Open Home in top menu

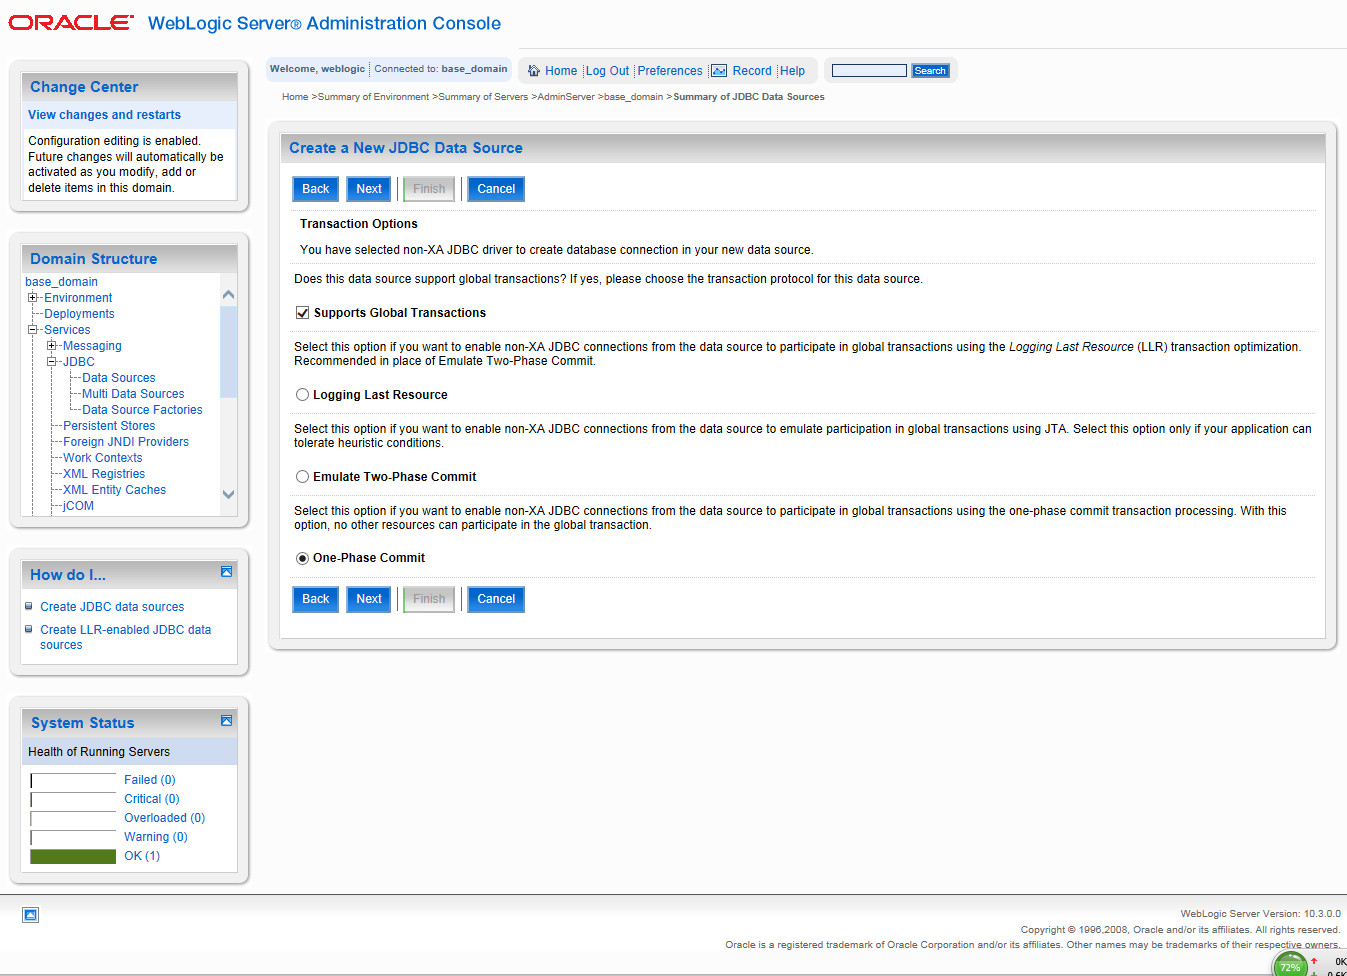point(561,71)
